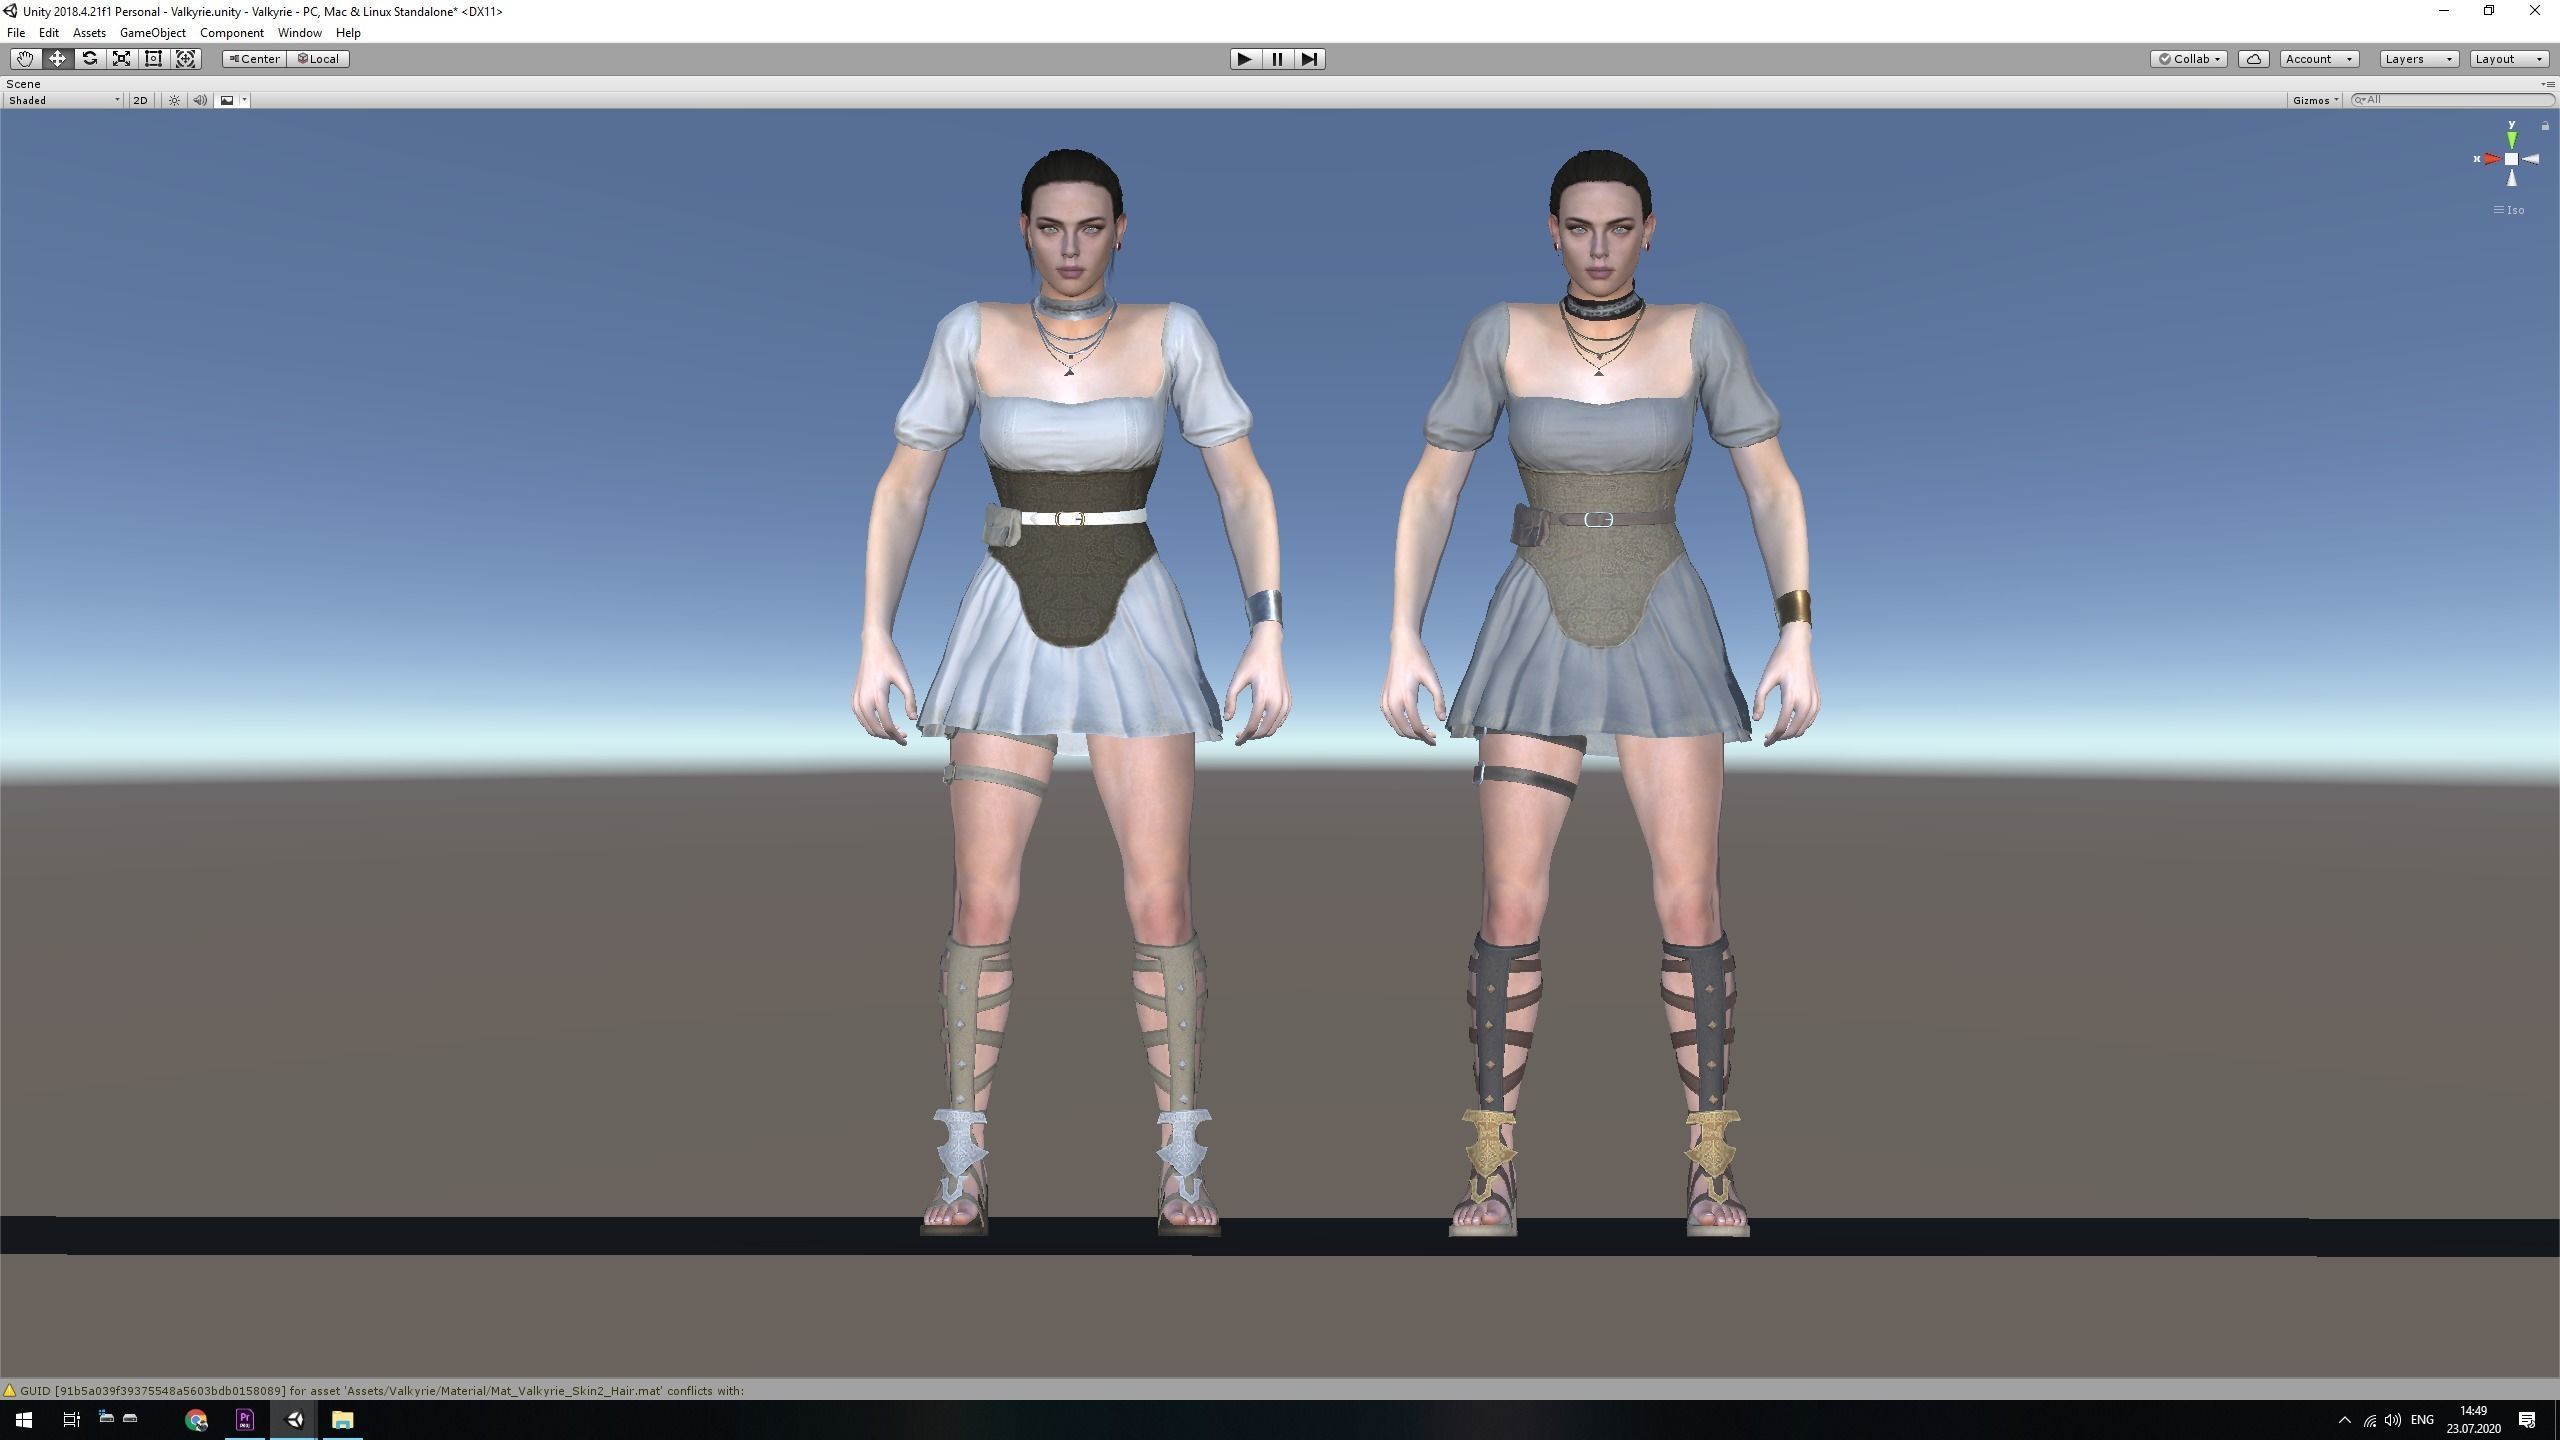Select the Hand tool
The width and height of the screenshot is (2560, 1440).
point(25,59)
